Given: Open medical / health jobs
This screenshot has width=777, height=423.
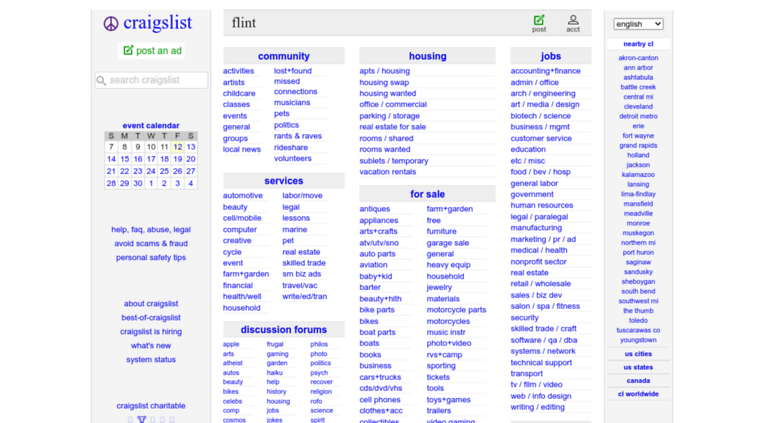Looking at the screenshot, I should 539,250.
